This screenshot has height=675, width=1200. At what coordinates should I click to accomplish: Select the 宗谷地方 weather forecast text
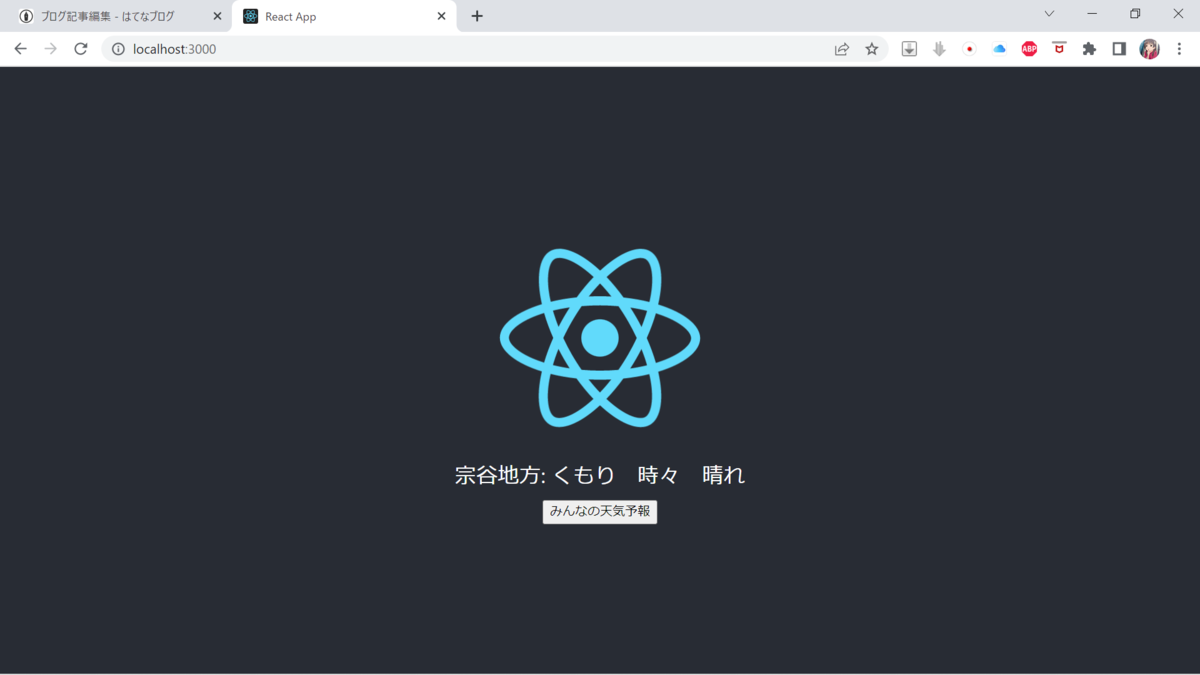pyautogui.click(x=600, y=475)
